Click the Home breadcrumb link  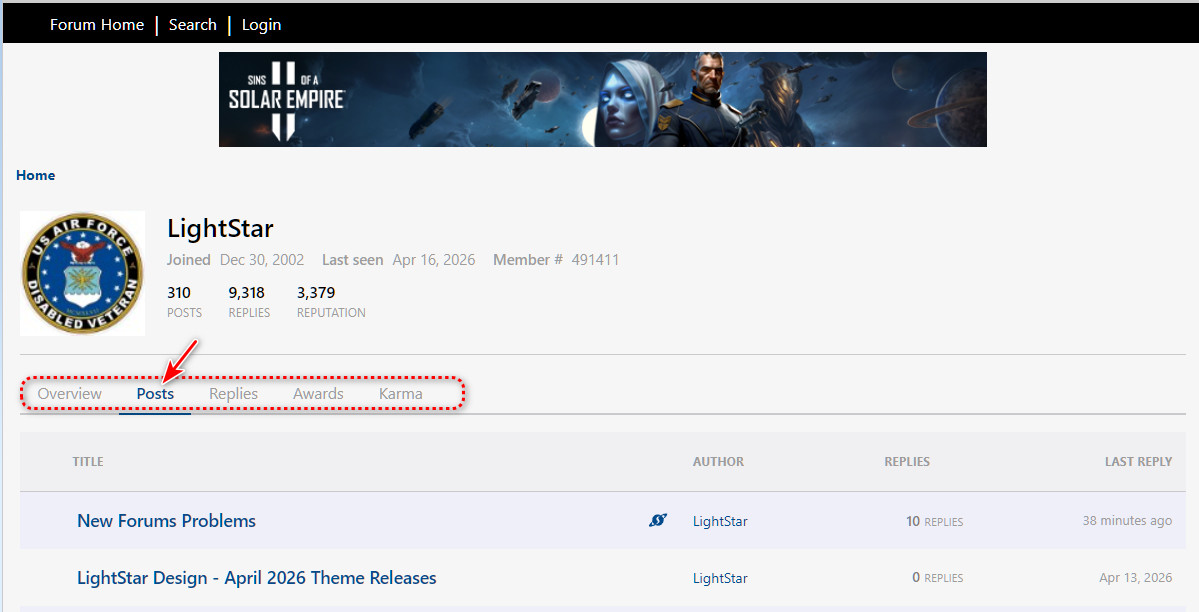click(x=35, y=175)
